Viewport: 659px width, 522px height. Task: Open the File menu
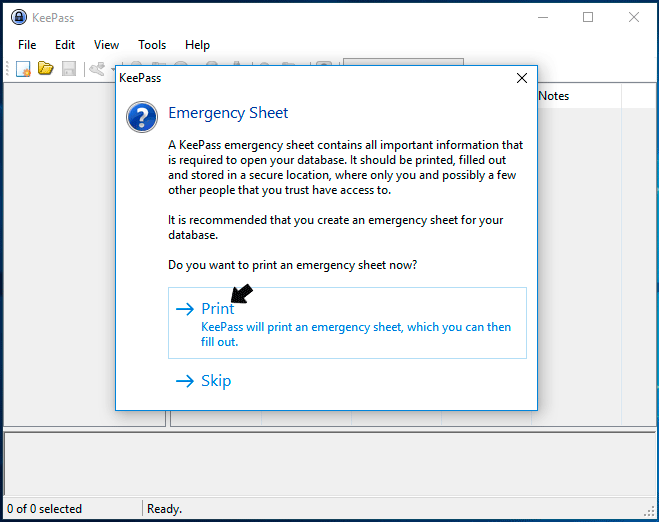[27, 45]
